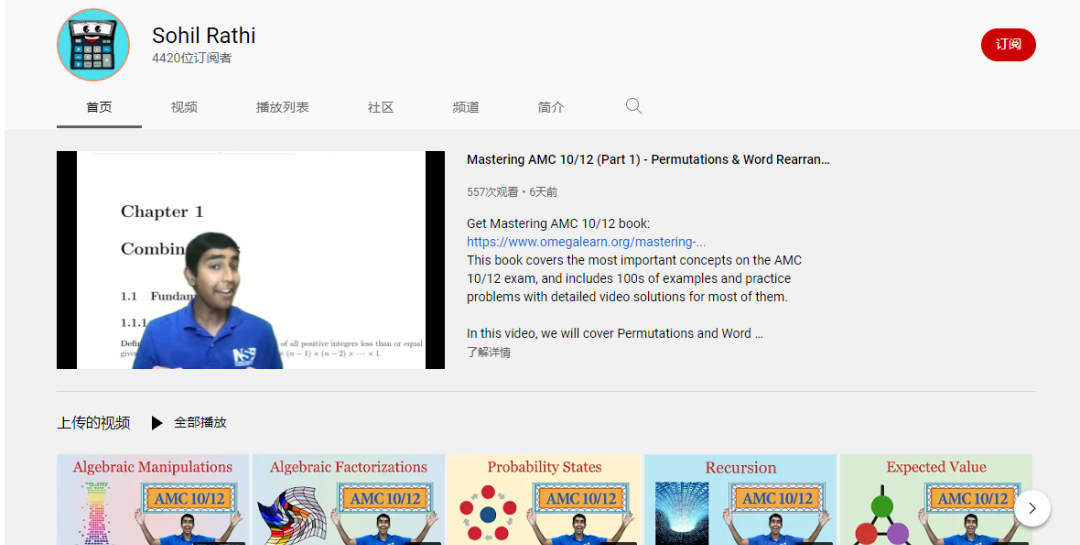View the 简介 tab
1080x545 pixels.
point(551,107)
